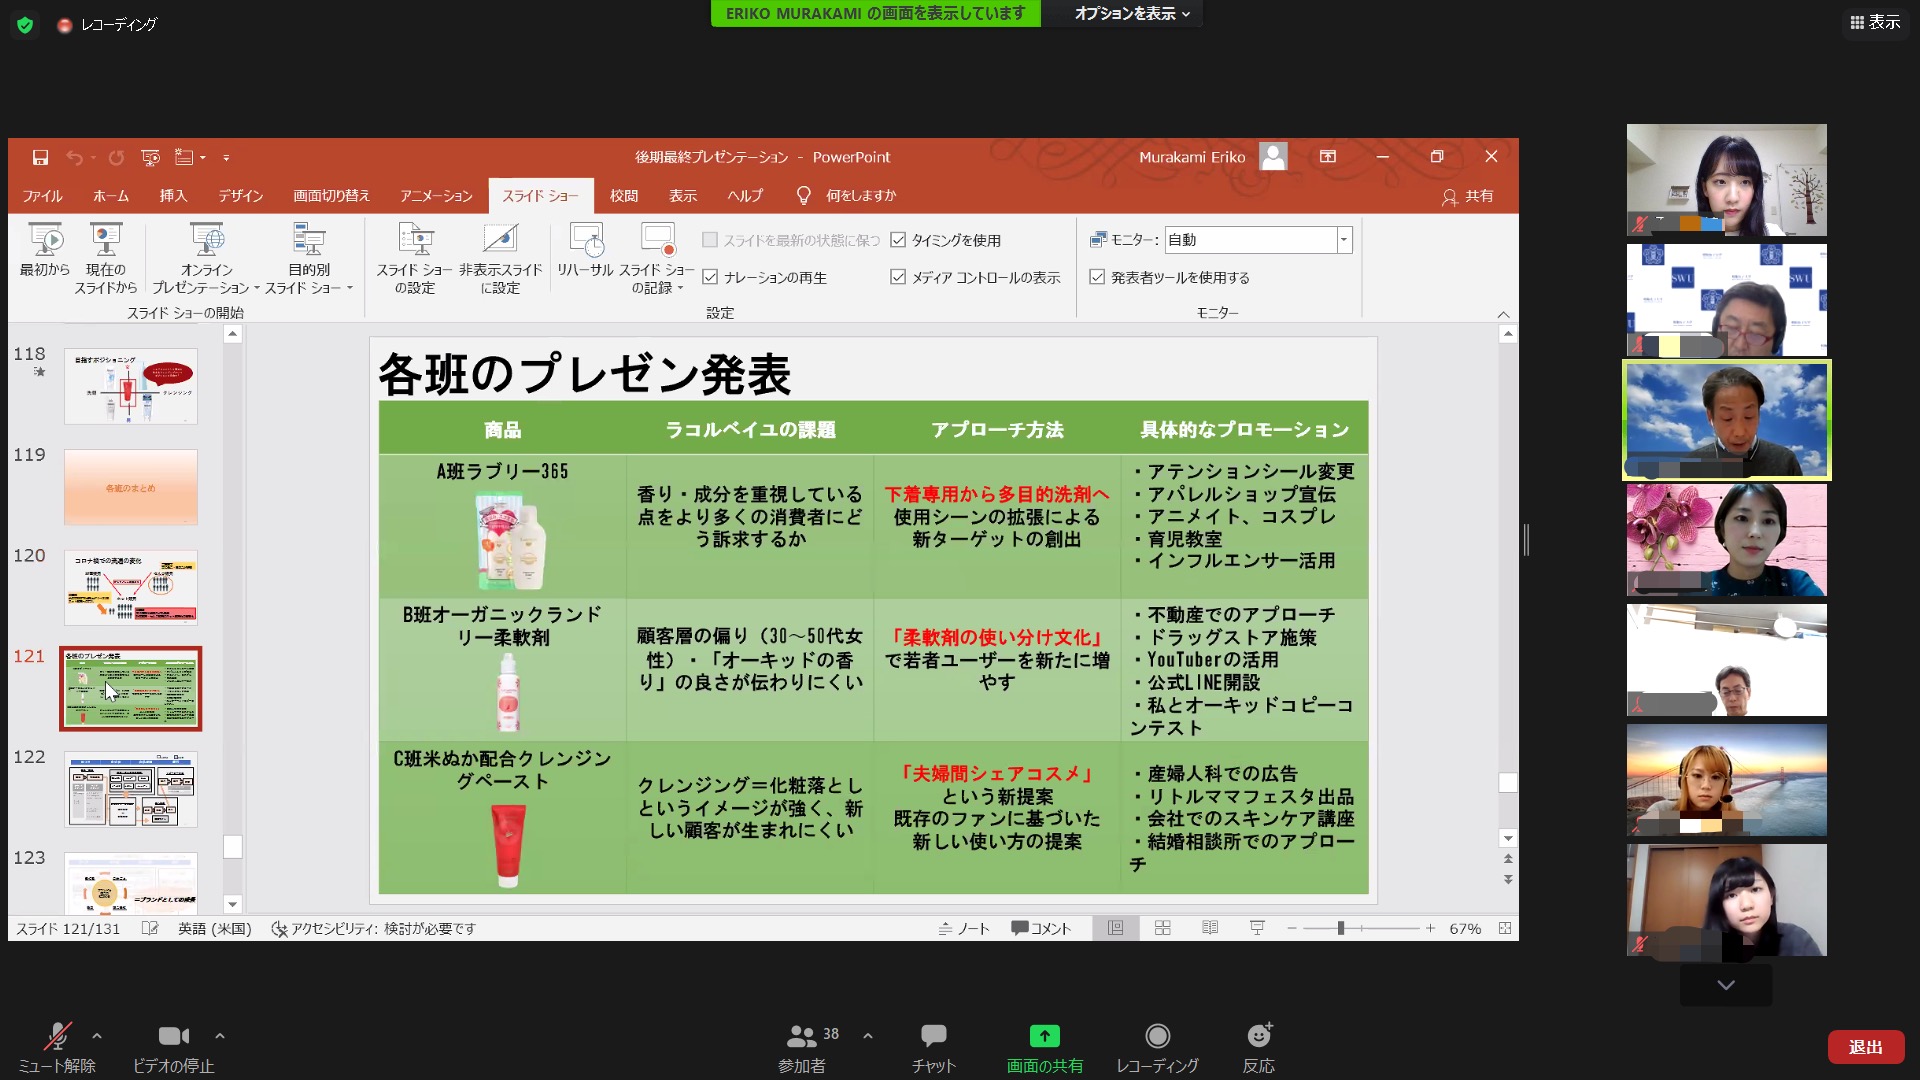Open オプションを表示 dropdown in Zoom
1920x1080 pixels.
tap(1132, 13)
